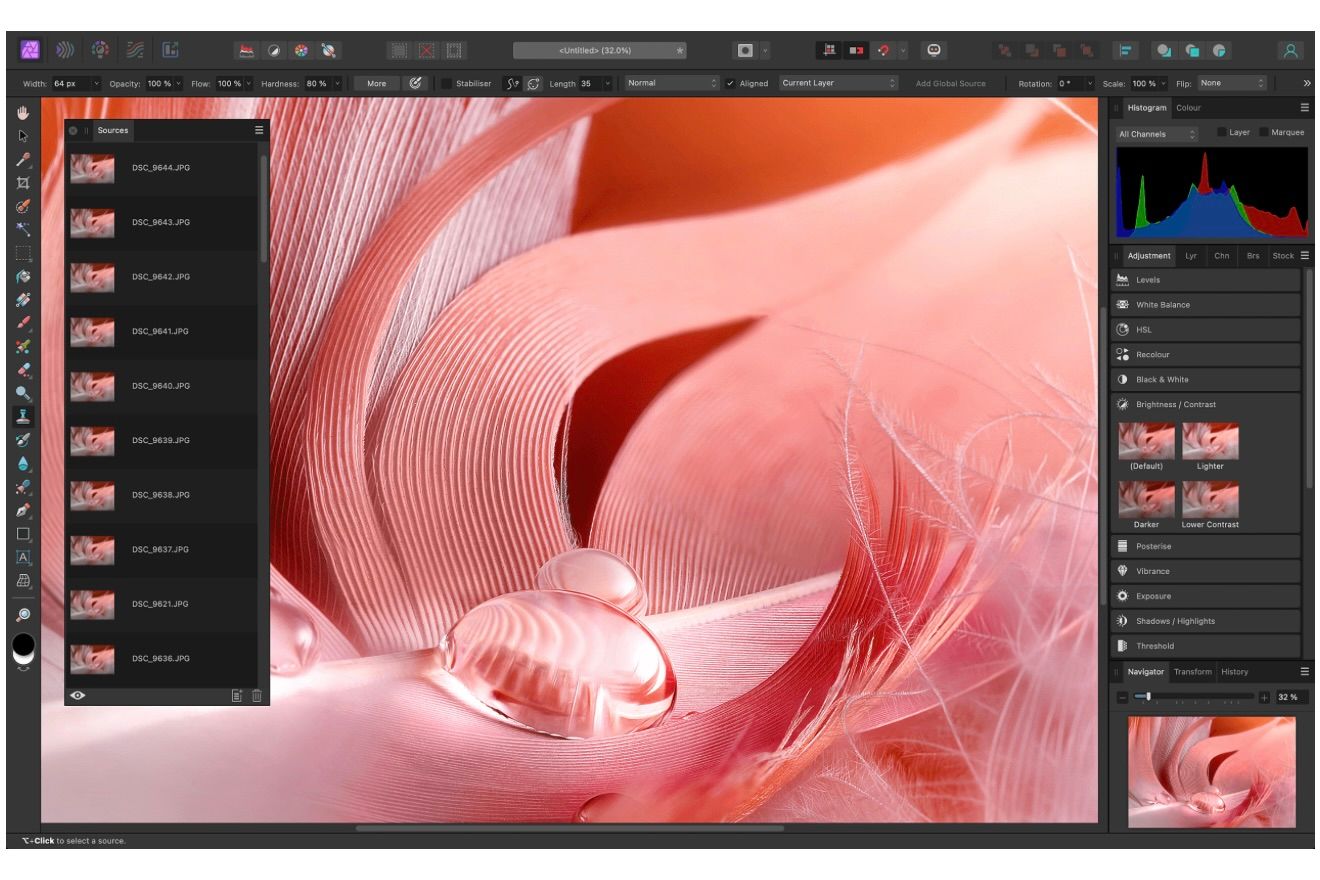This screenshot has width=1320, height=880.
Task: Switch to Export Persona
Action: [x=170, y=50]
